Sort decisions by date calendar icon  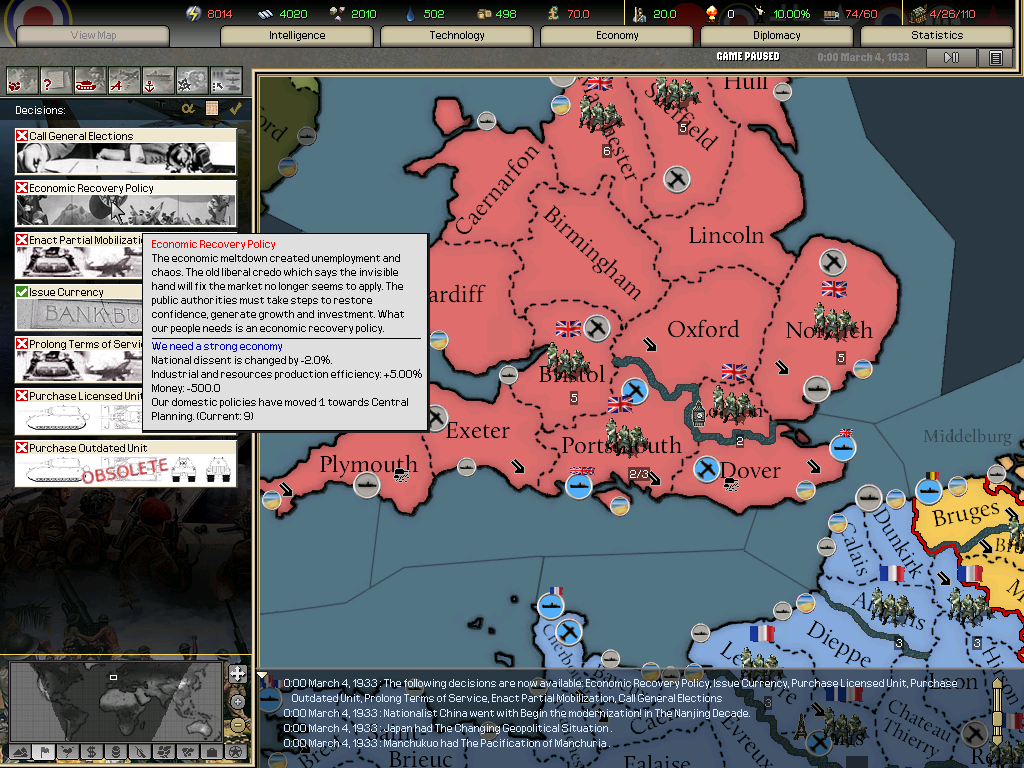point(212,108)
